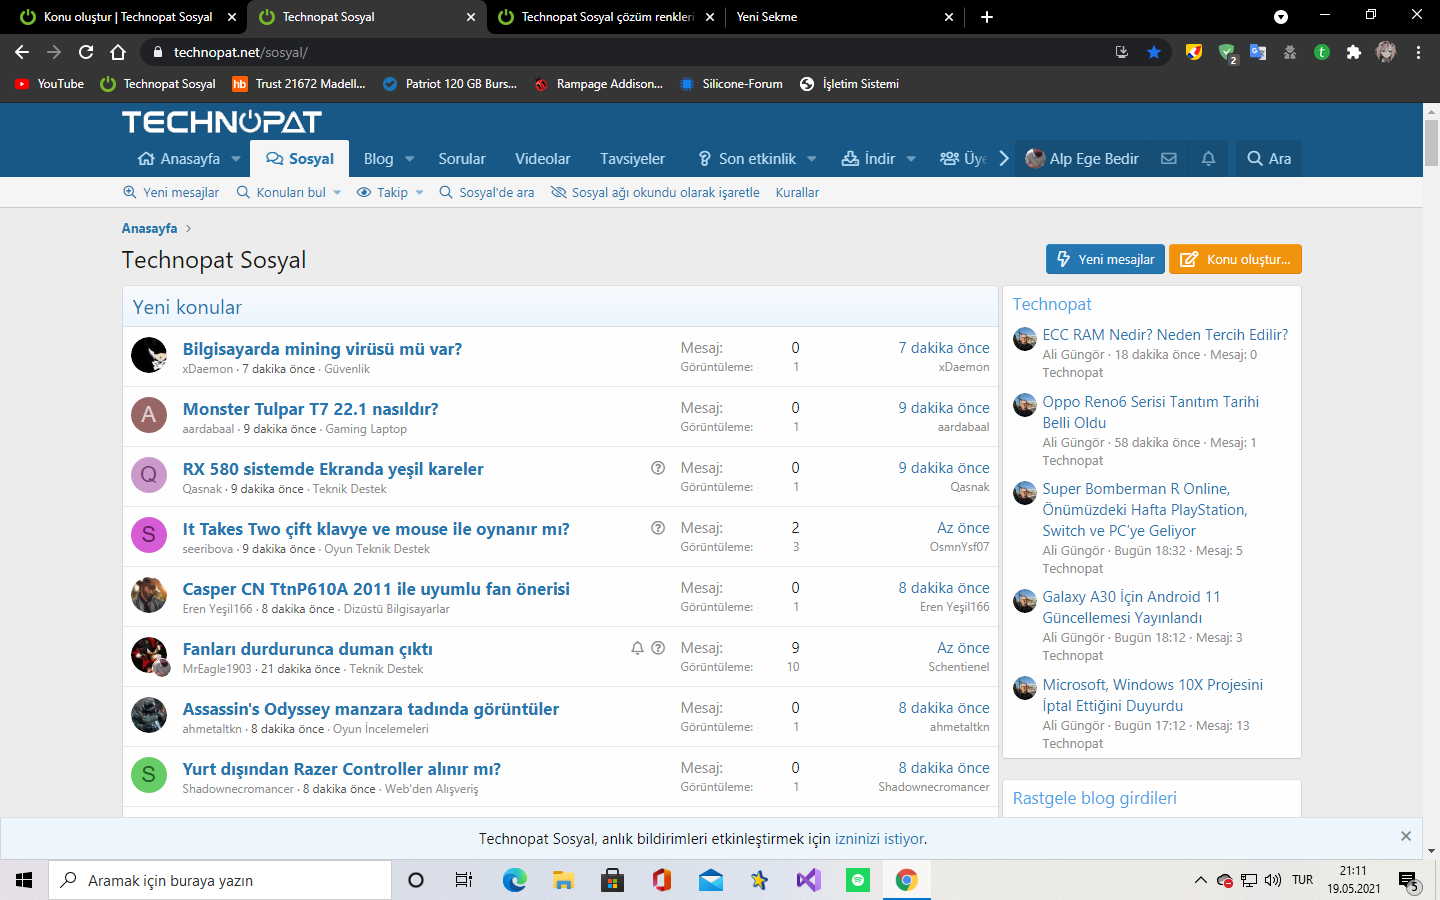Open the Tavsiyeler navigation tab

click(632, 159)
